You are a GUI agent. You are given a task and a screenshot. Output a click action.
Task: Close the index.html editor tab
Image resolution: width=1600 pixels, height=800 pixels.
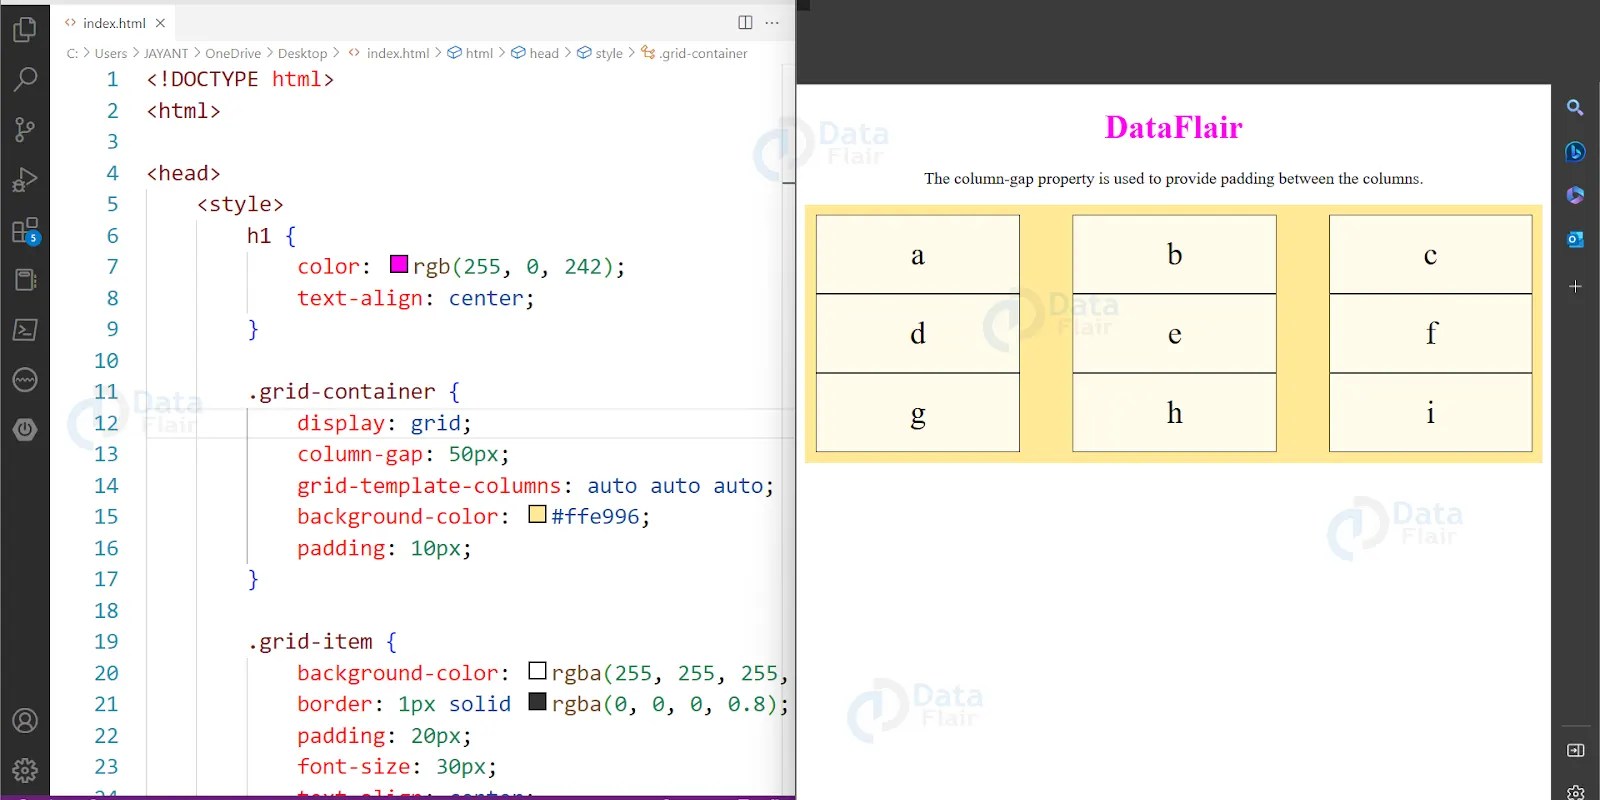pyautogui.click(x=160, y=22)
